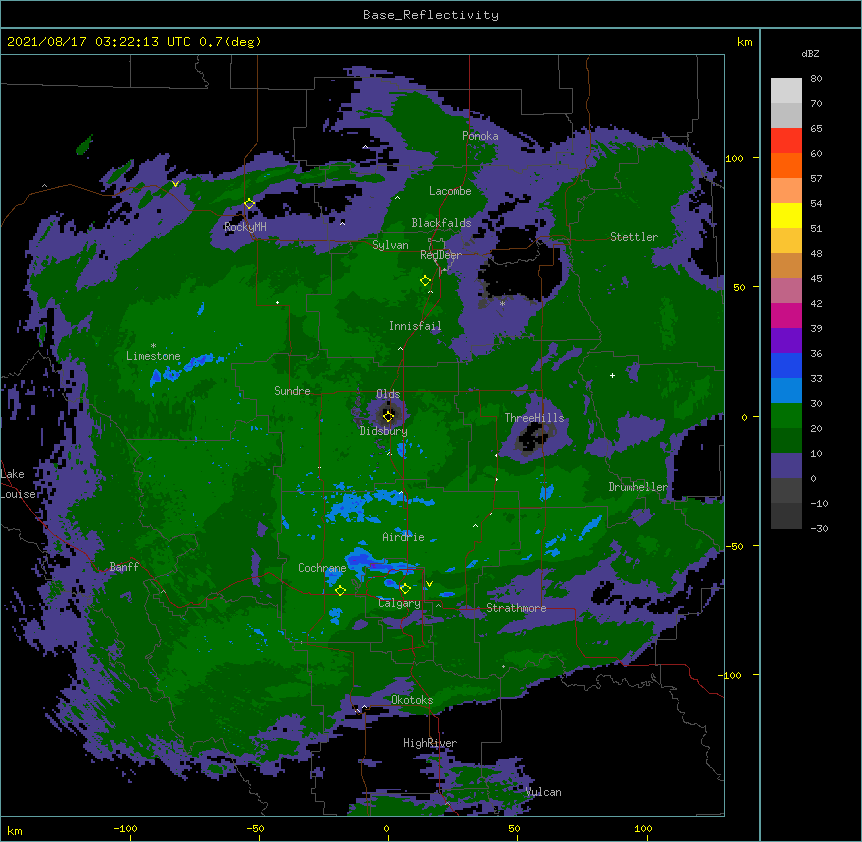Click the dBZ legend heading
This screenshot has height=842, width=862.
(x=810, y=53)
